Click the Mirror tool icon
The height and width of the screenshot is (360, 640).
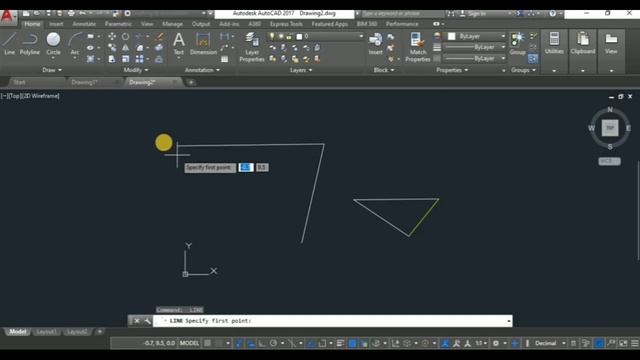tap(125, 48)
